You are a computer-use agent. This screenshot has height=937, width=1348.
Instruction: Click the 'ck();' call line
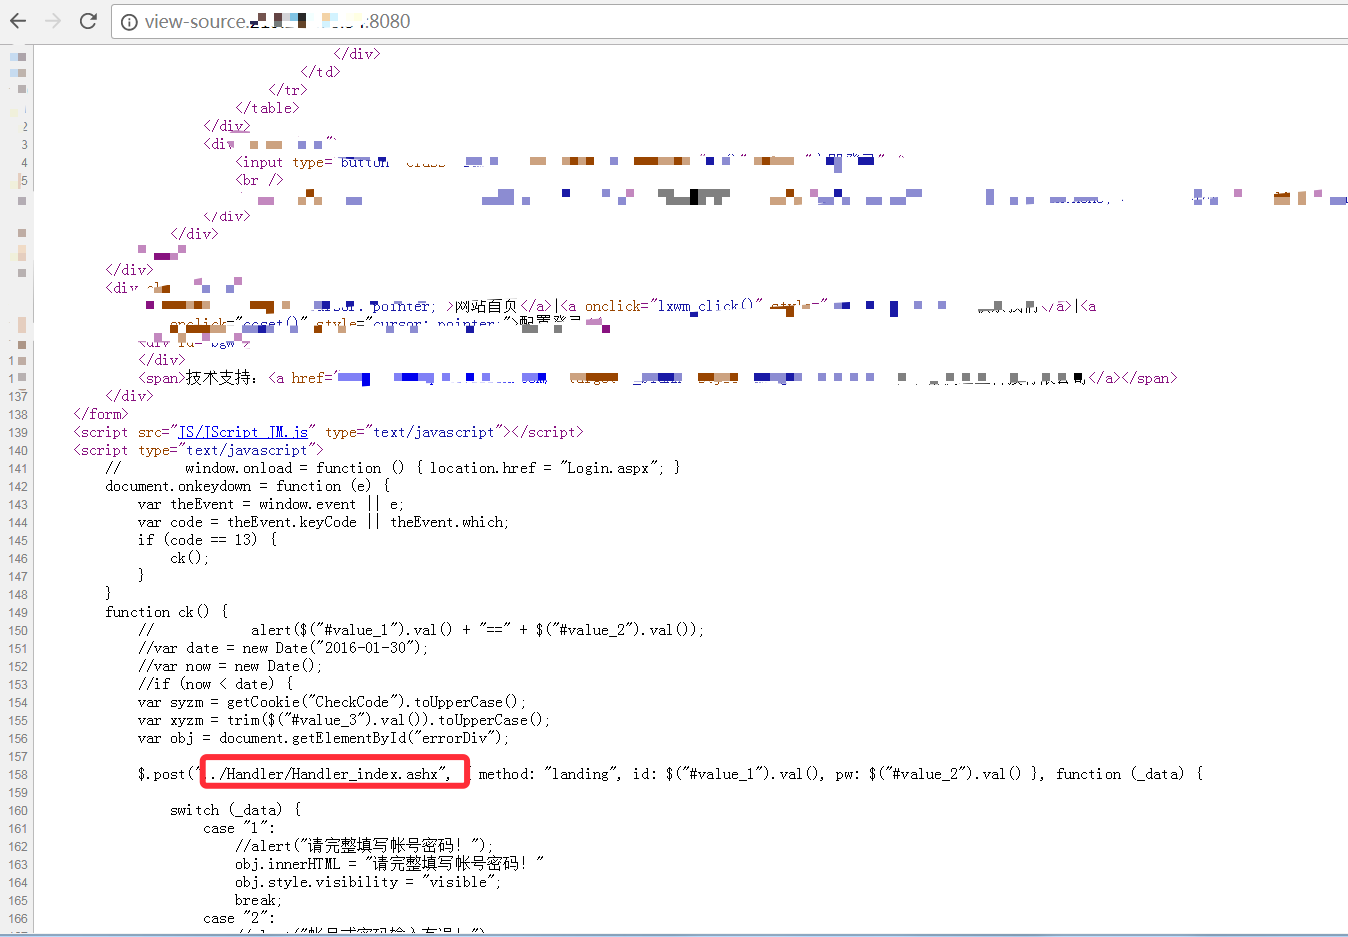(x=189, y=558)
